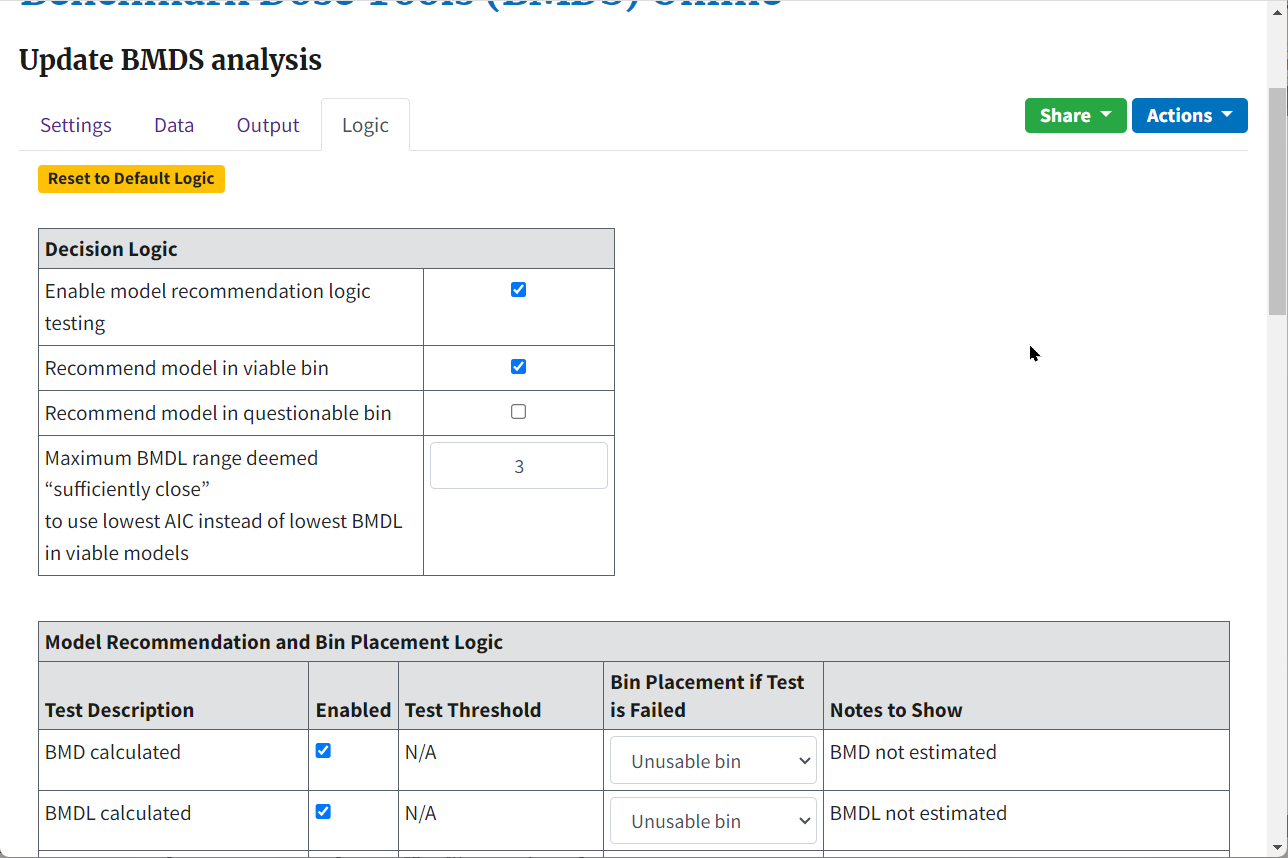
Task: Open the Data tab
Action: pyautogui.click(x=174, y=125)
